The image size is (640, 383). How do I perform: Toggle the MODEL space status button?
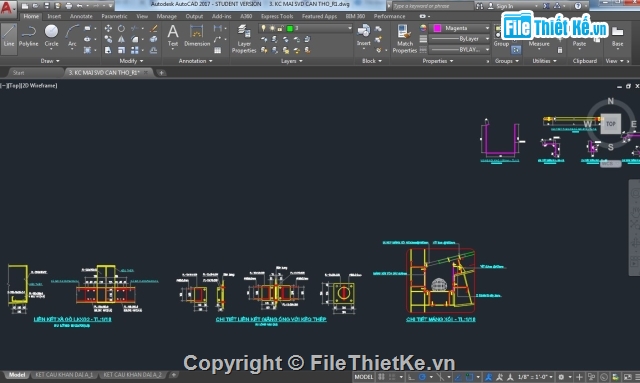364,377
